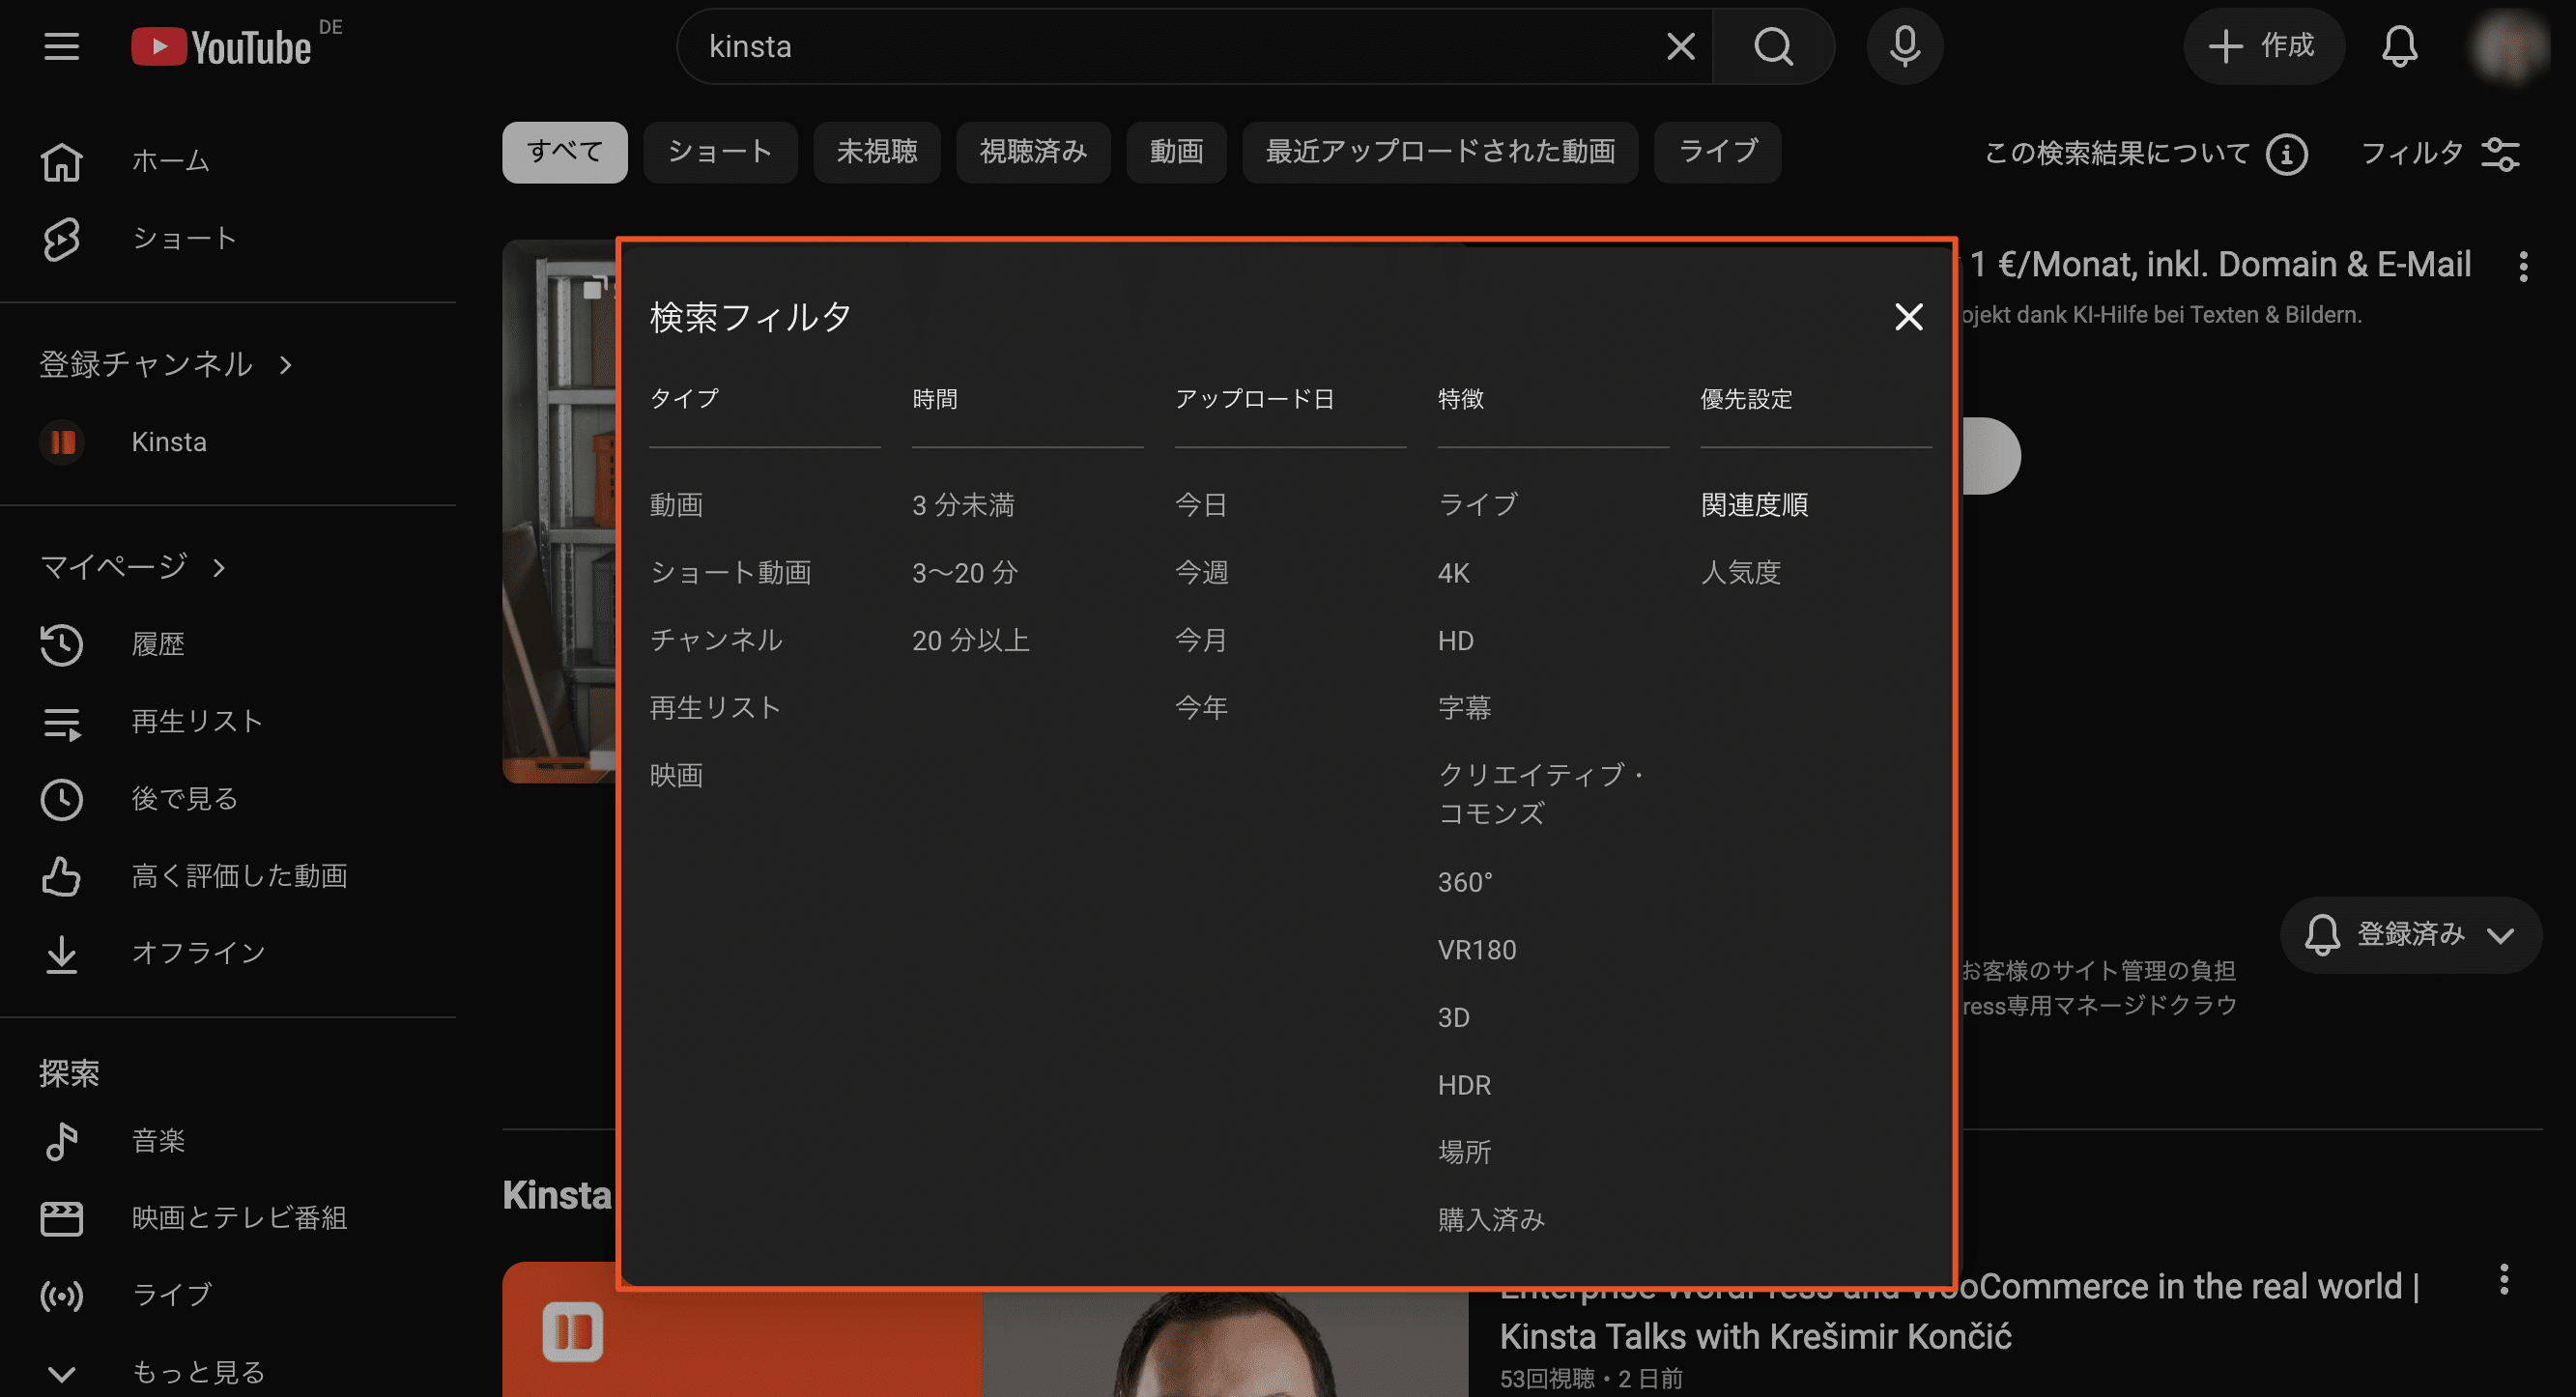Choose duration 3〜20 分
The width and height of the screenshot is (2576, 1397).
[x=965, y=573]
